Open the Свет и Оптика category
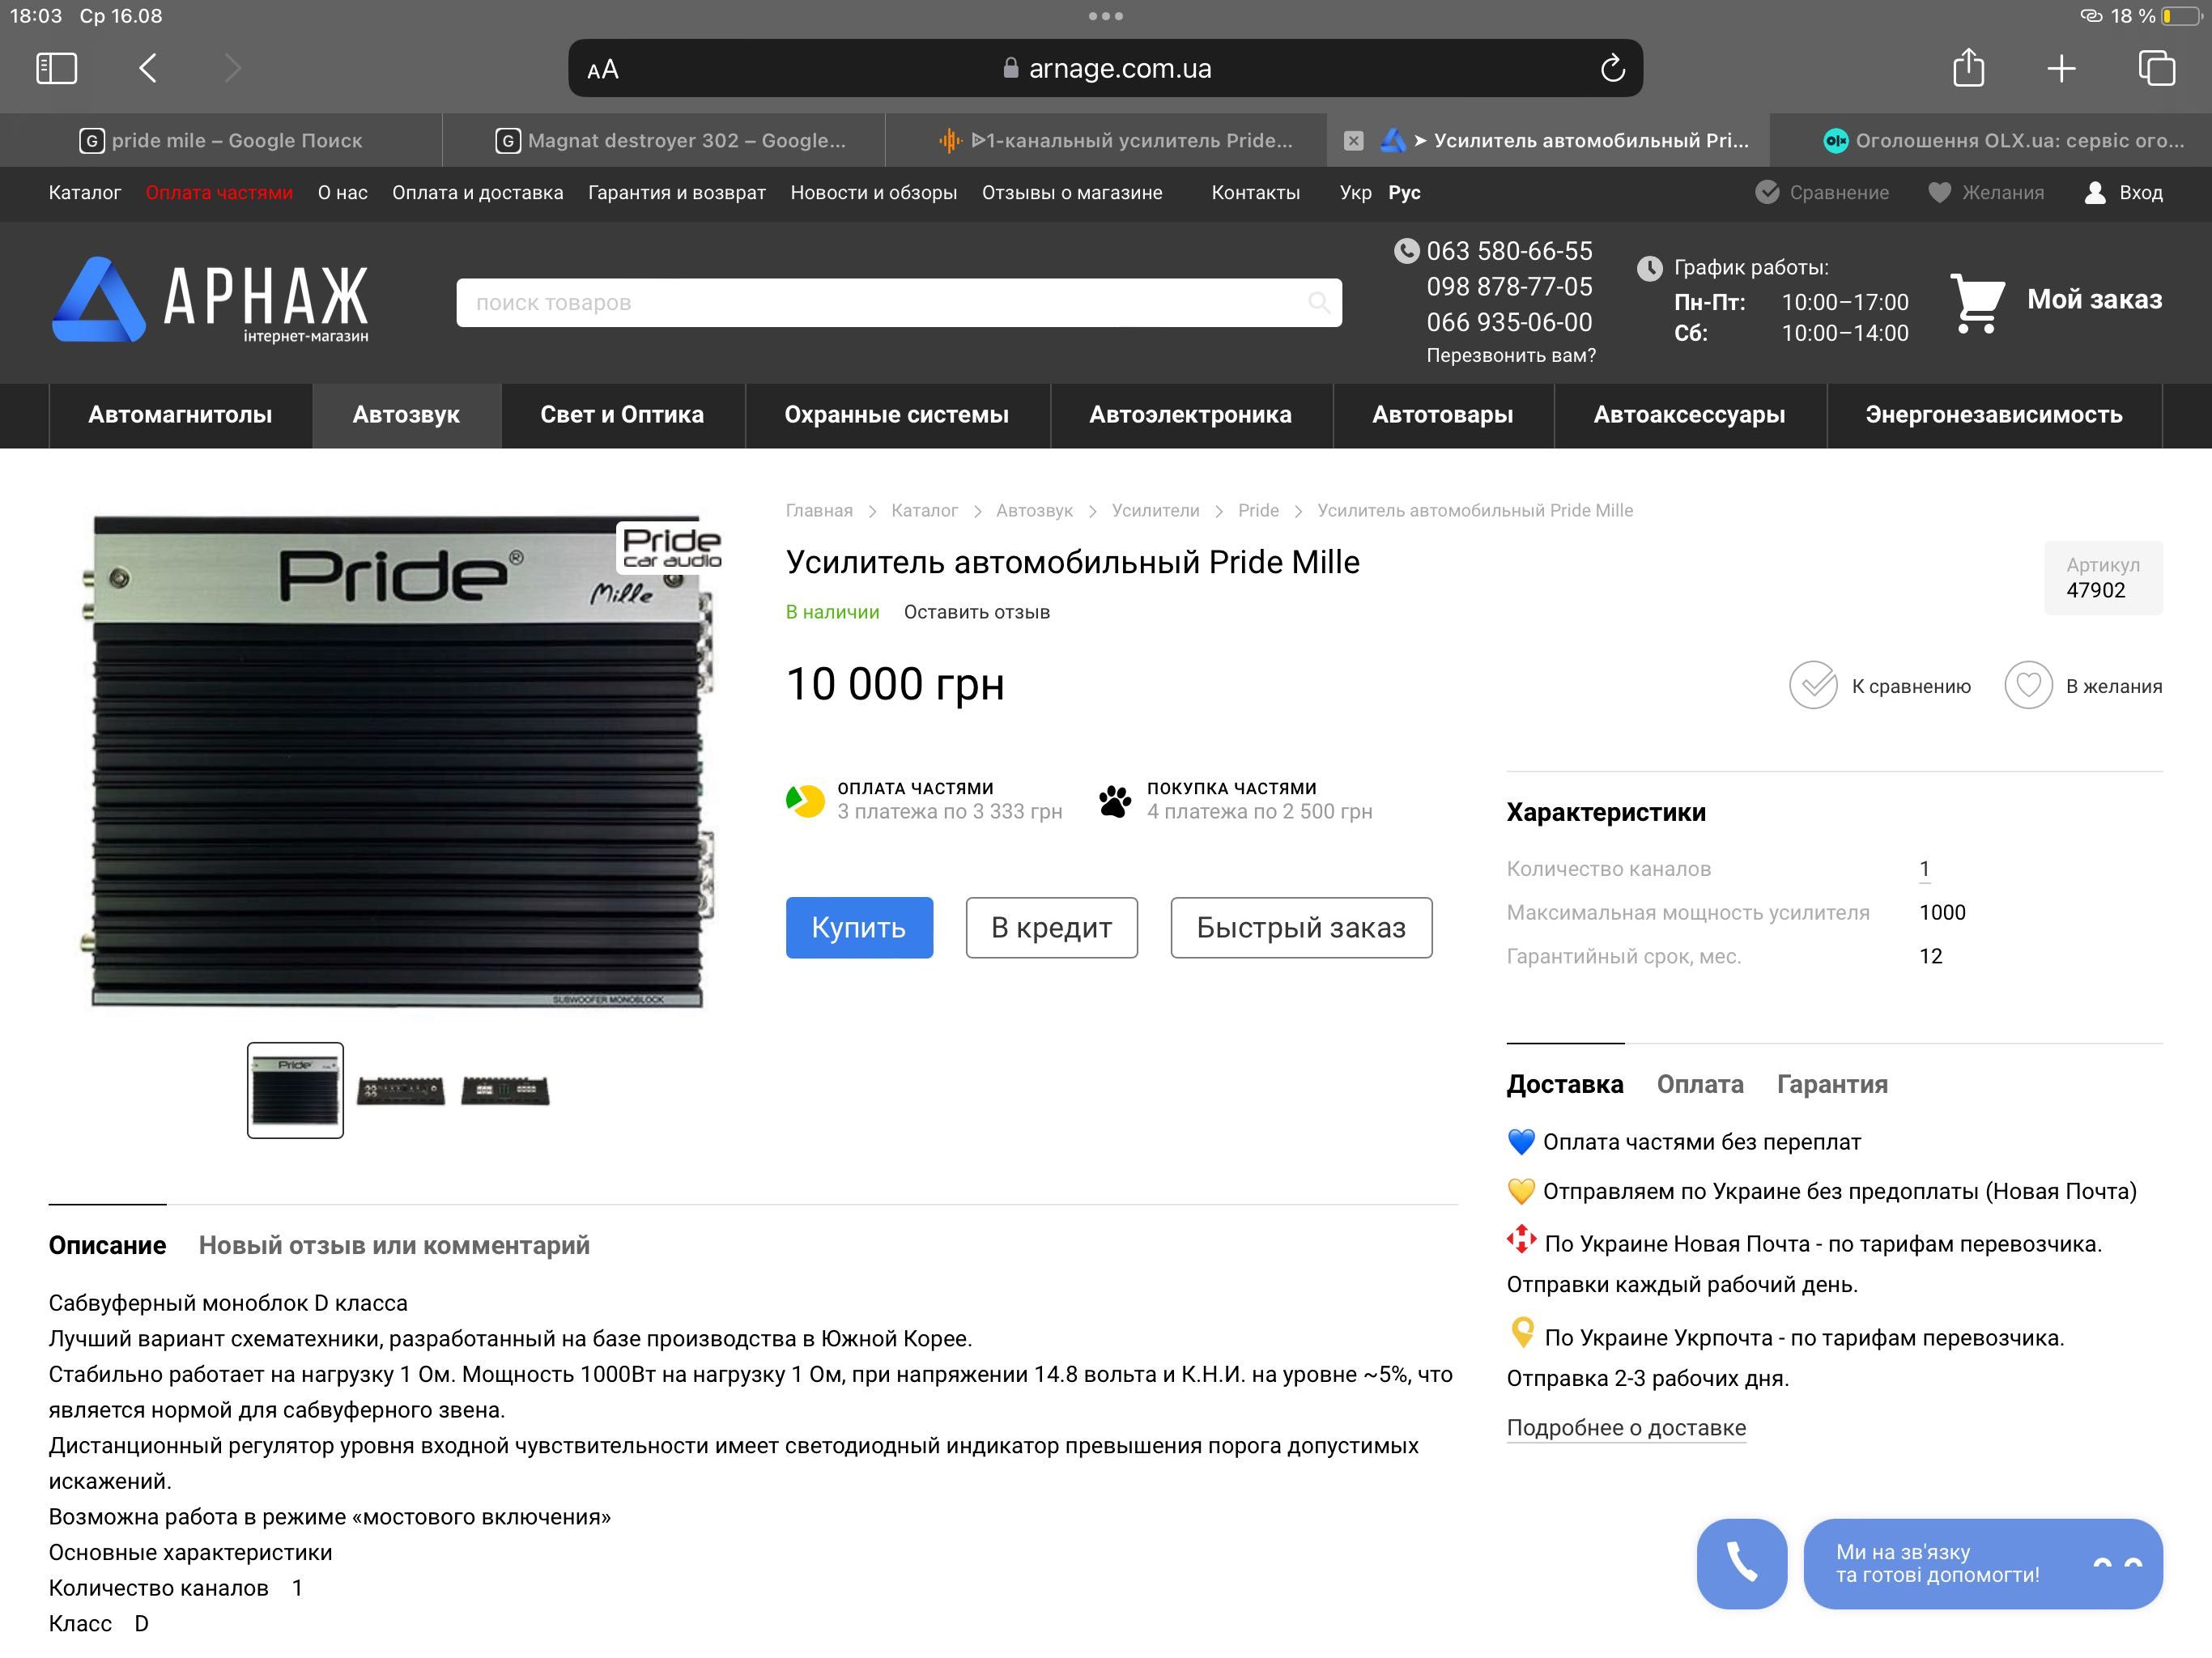2212x1658 pixels. click(622, 415)
